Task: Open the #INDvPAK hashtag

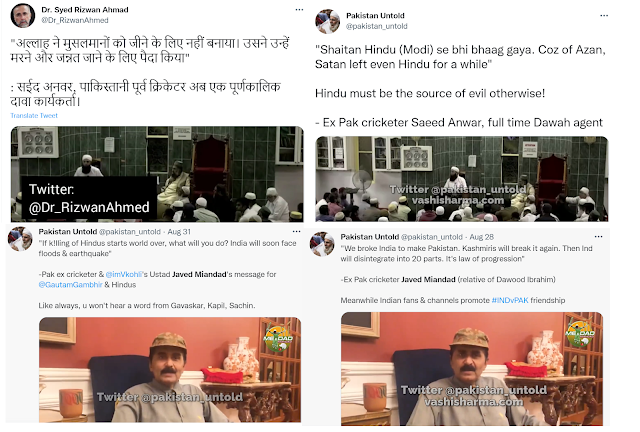Action: click(510, 300)
